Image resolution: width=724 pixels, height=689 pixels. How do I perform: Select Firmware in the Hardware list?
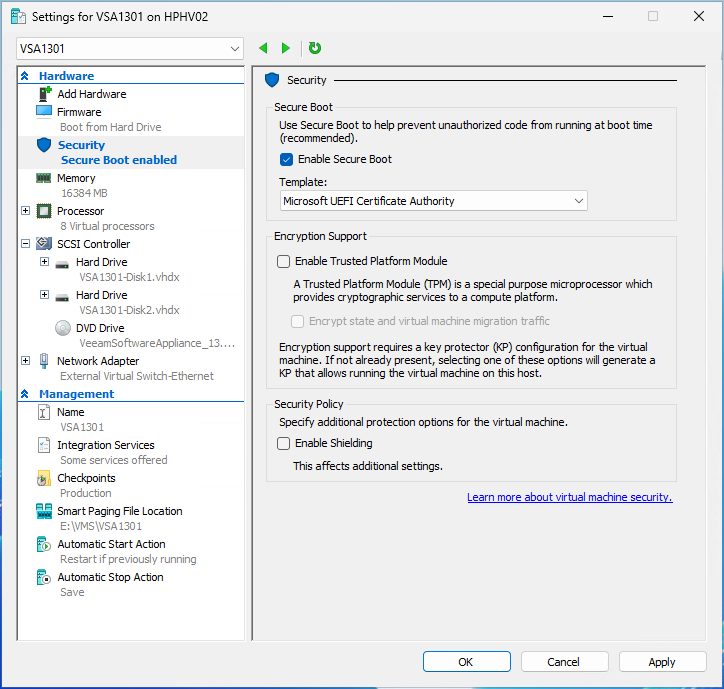(79, 112)
